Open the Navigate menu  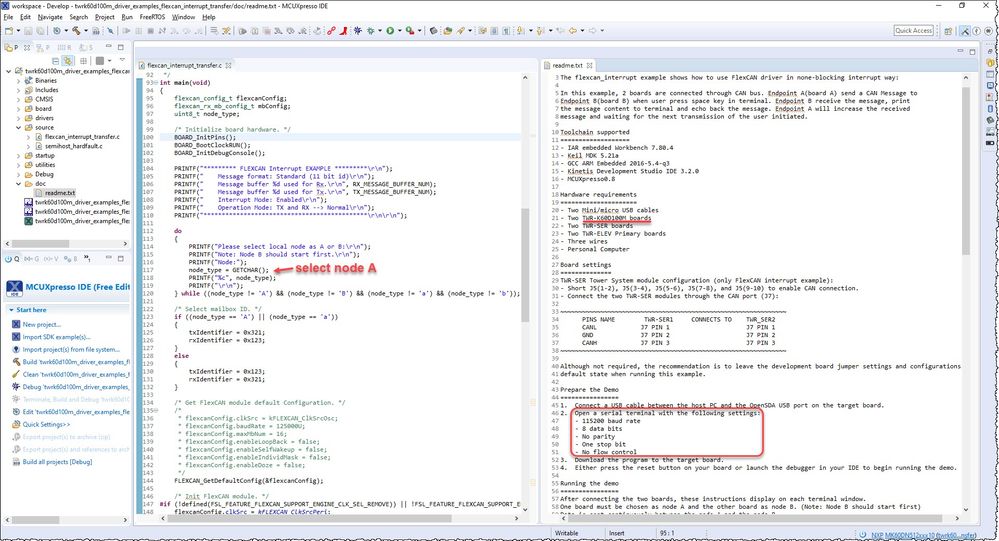(x=50, y=17)
